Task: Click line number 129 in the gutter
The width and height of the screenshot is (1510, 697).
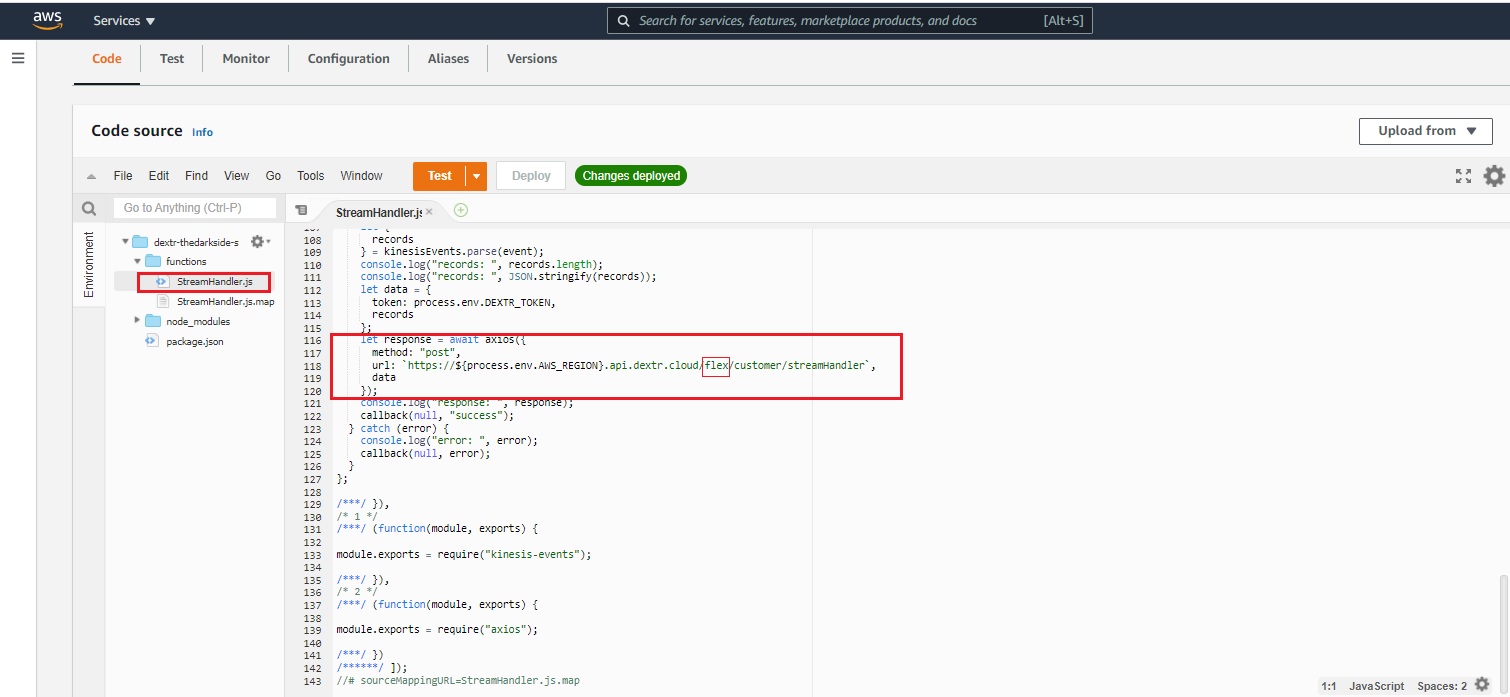Action: pos(311,504)
